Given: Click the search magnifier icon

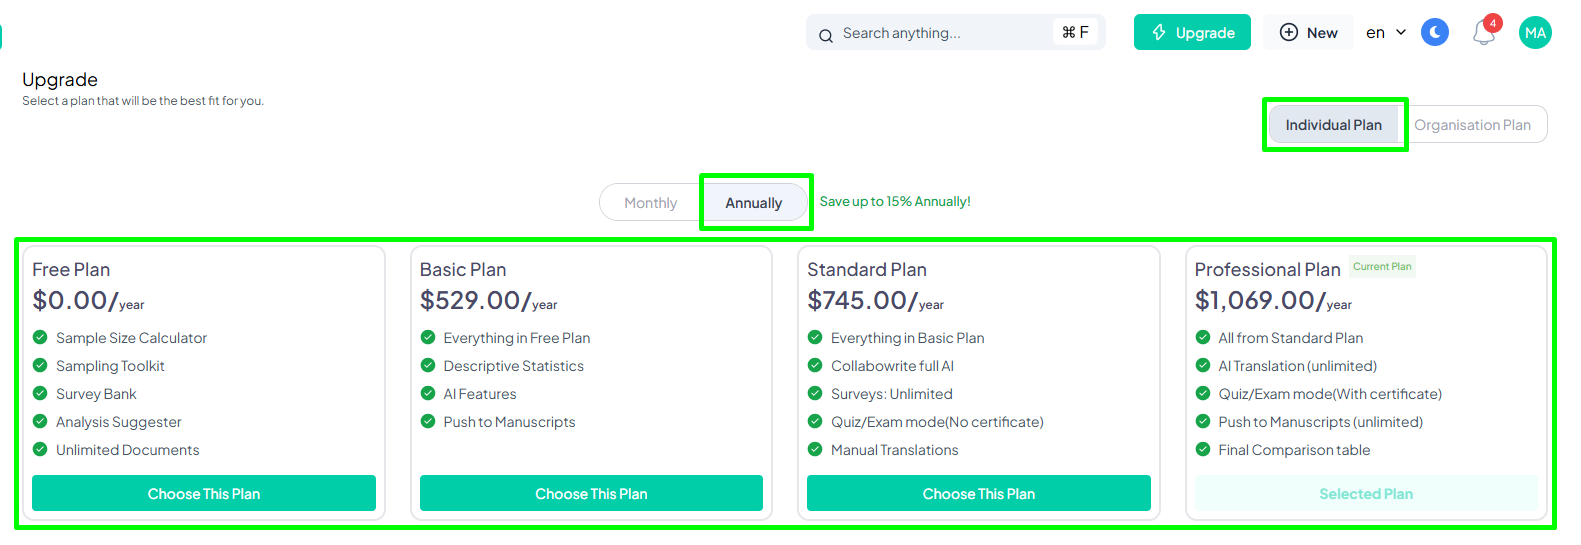Looking at the screenshot, I should coord(826,35).
